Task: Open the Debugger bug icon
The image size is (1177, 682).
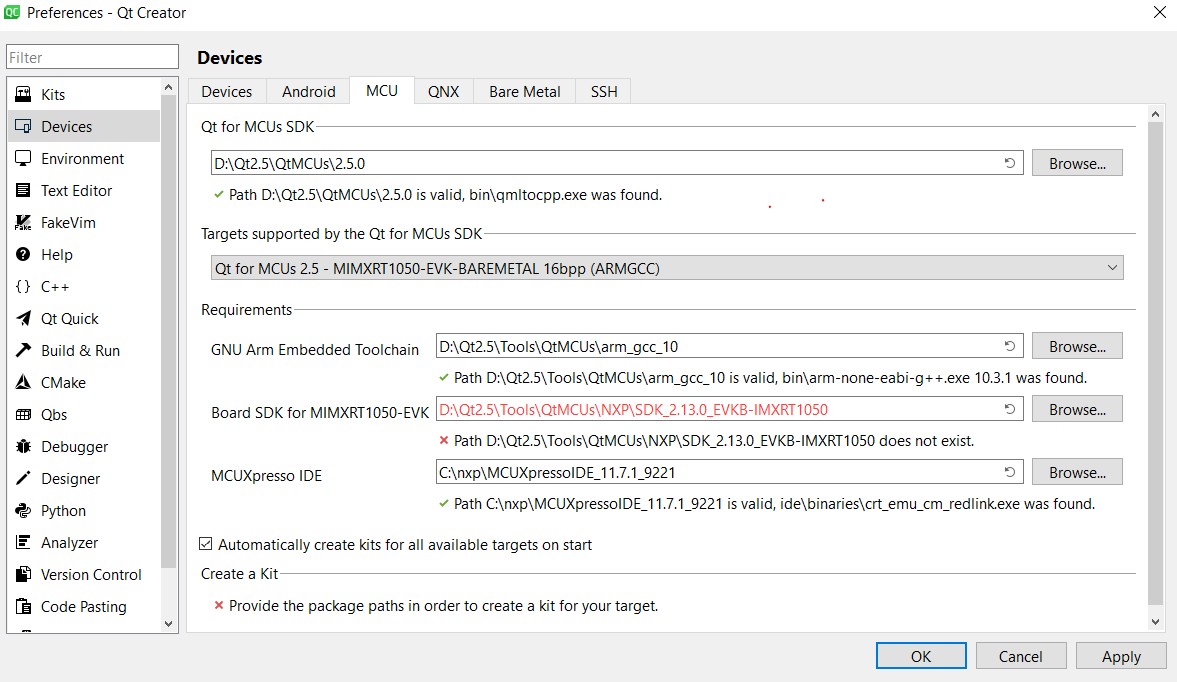Action: [x=23, y=446]
